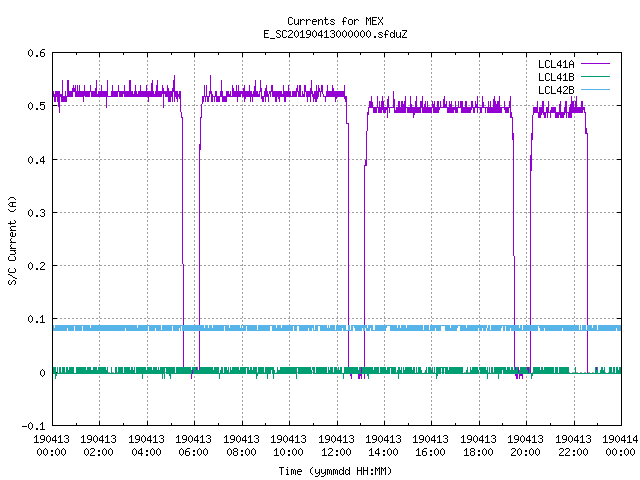Viewport: 640px width, 480px height.
Task: Click the y-axis tick value 0.3
Action: pyautogui.click(x=36, y=213)
